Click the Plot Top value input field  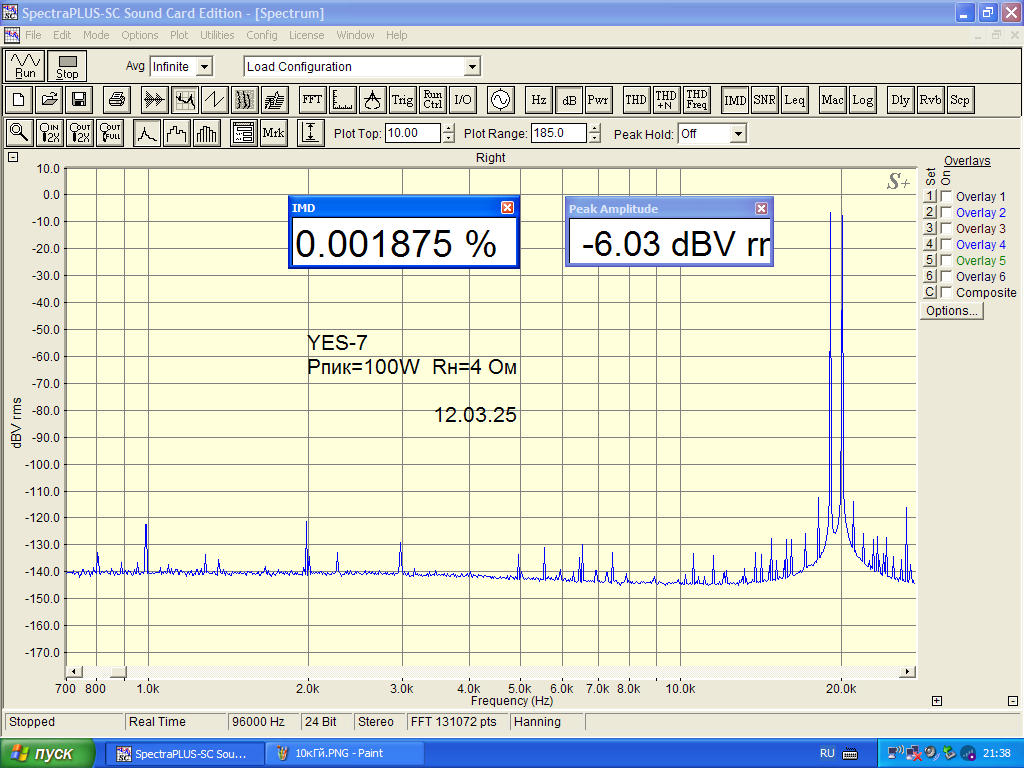pos(413,134)
